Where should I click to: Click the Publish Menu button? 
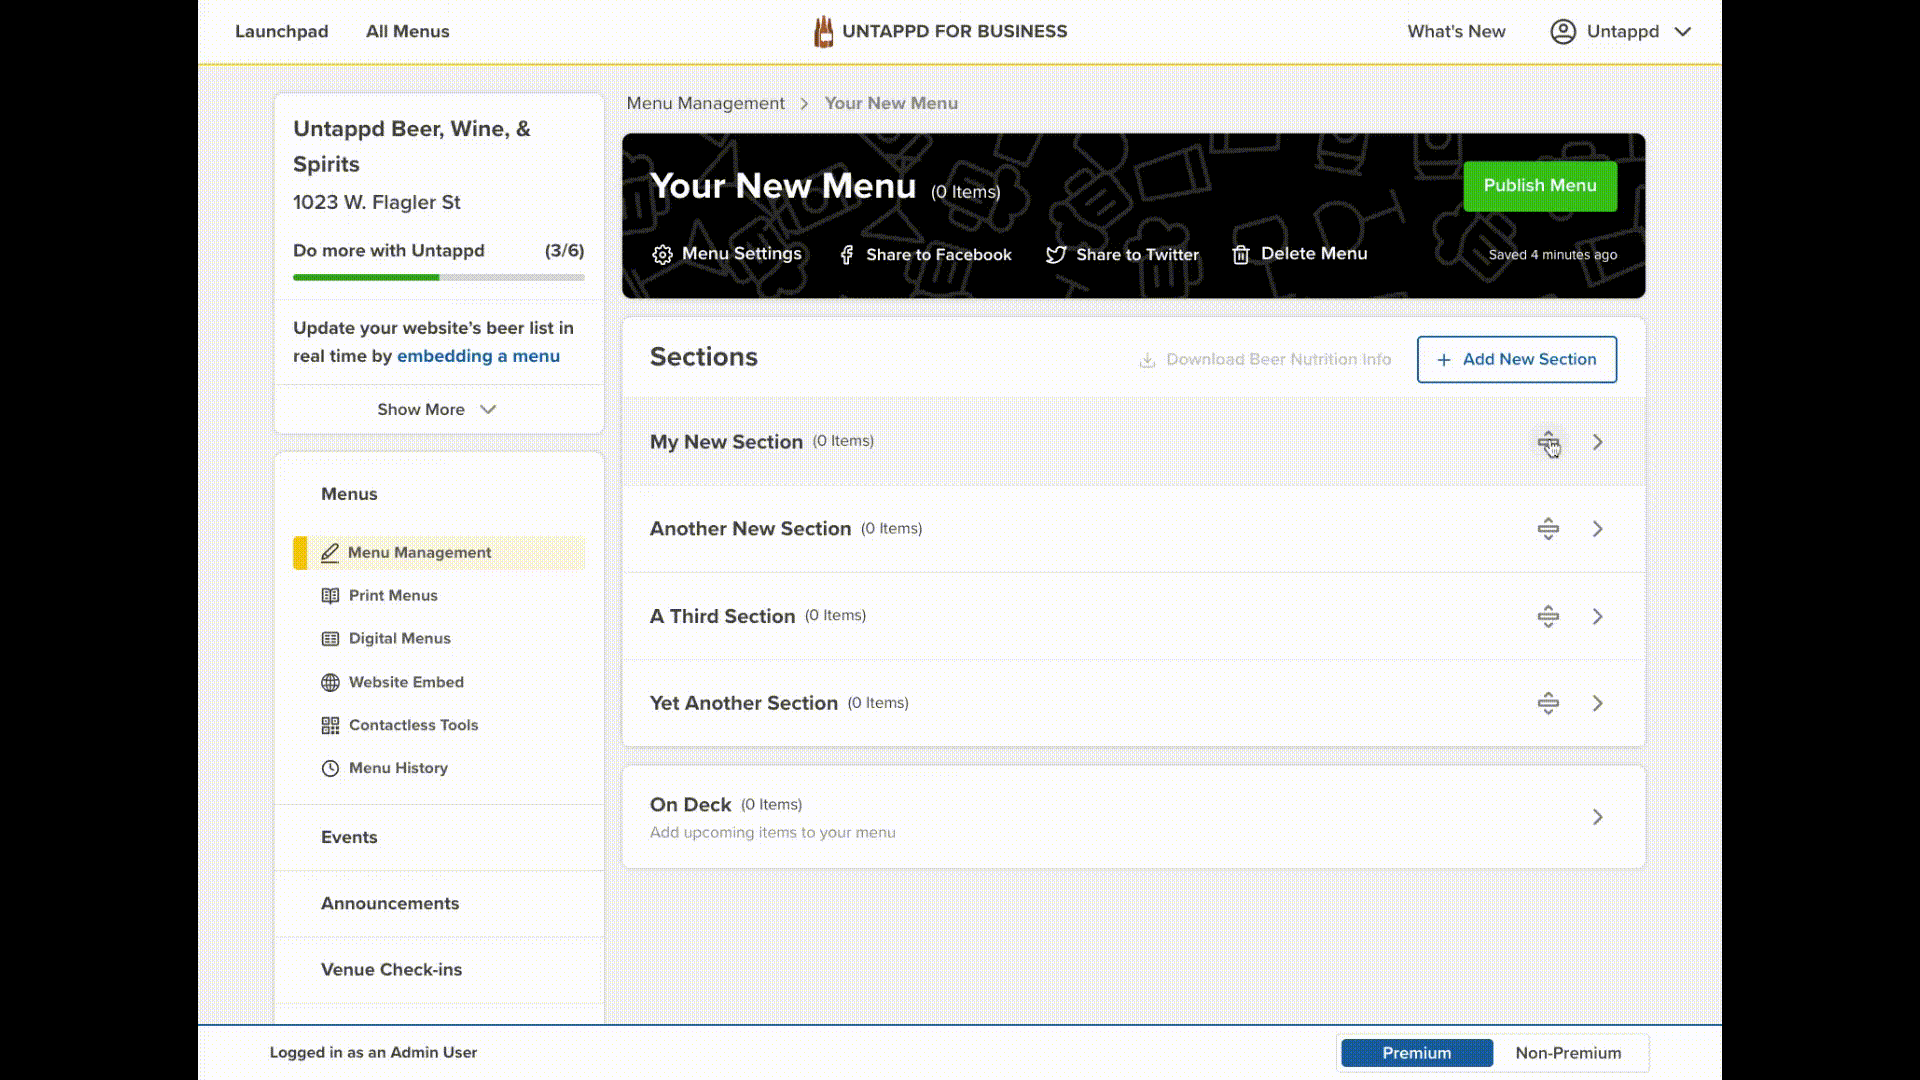click(1539, 186)
